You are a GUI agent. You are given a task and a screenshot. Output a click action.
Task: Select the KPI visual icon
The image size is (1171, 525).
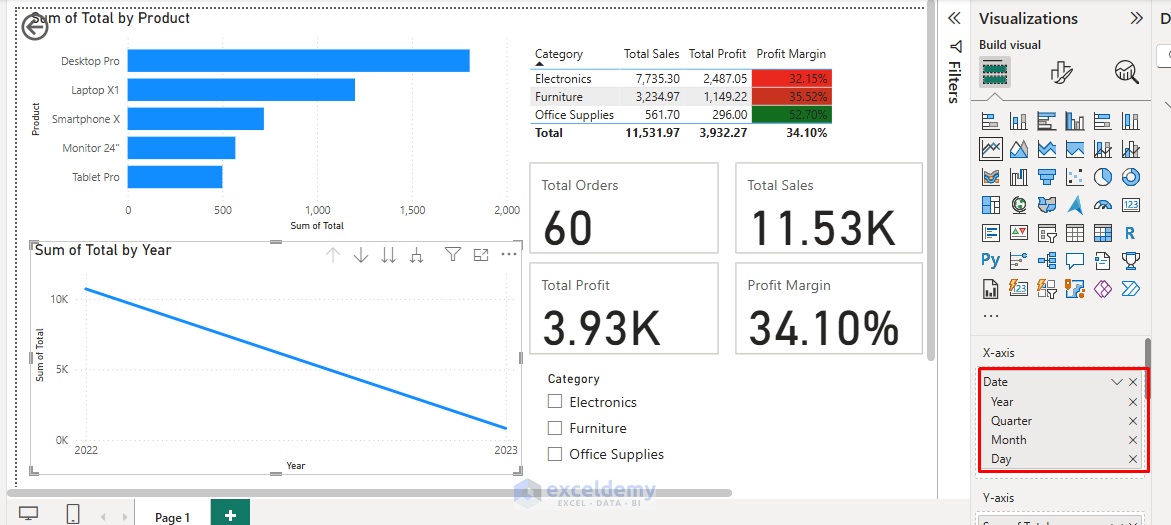coord(1019,233)
